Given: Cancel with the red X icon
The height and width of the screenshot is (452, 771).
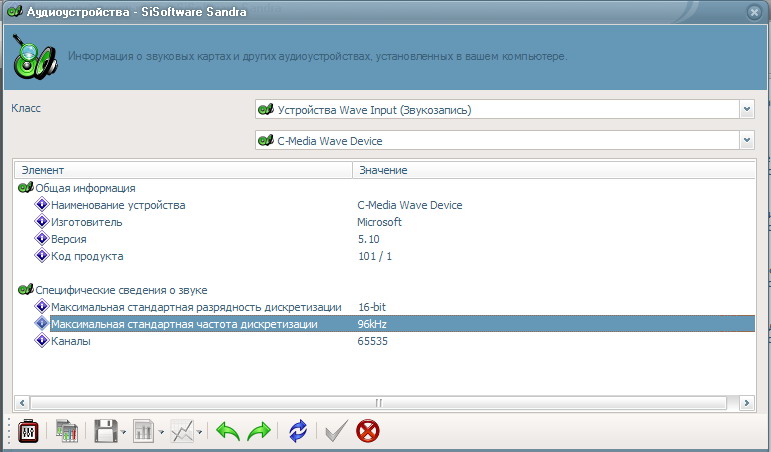Looking at the screenshot, I should pyautogui.click(x=368, y=431).
